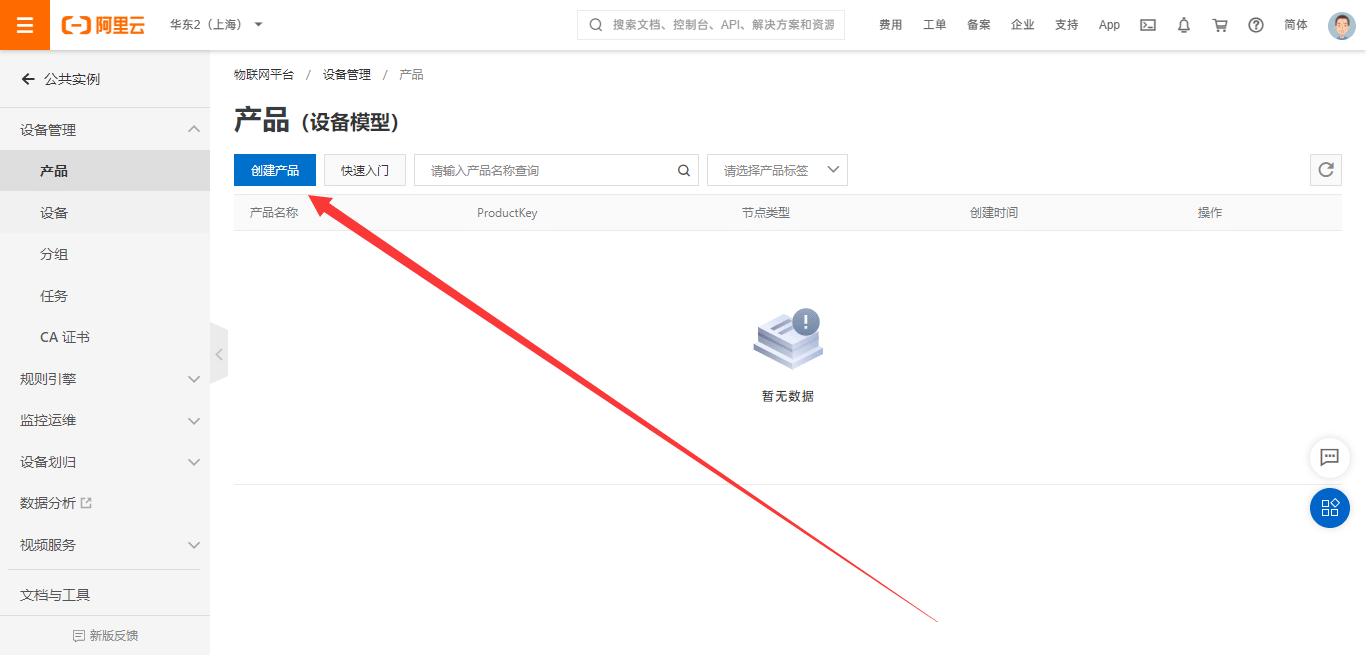The width and height of the screenshot is (1366, 655).
Task: Open the notifications bell
Action: 1183,24
